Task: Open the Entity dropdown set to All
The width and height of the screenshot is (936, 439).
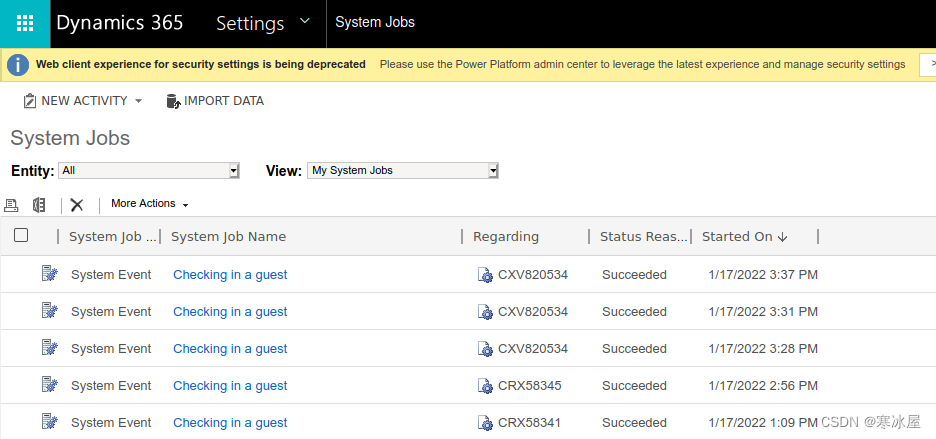Action: point(149,170)
